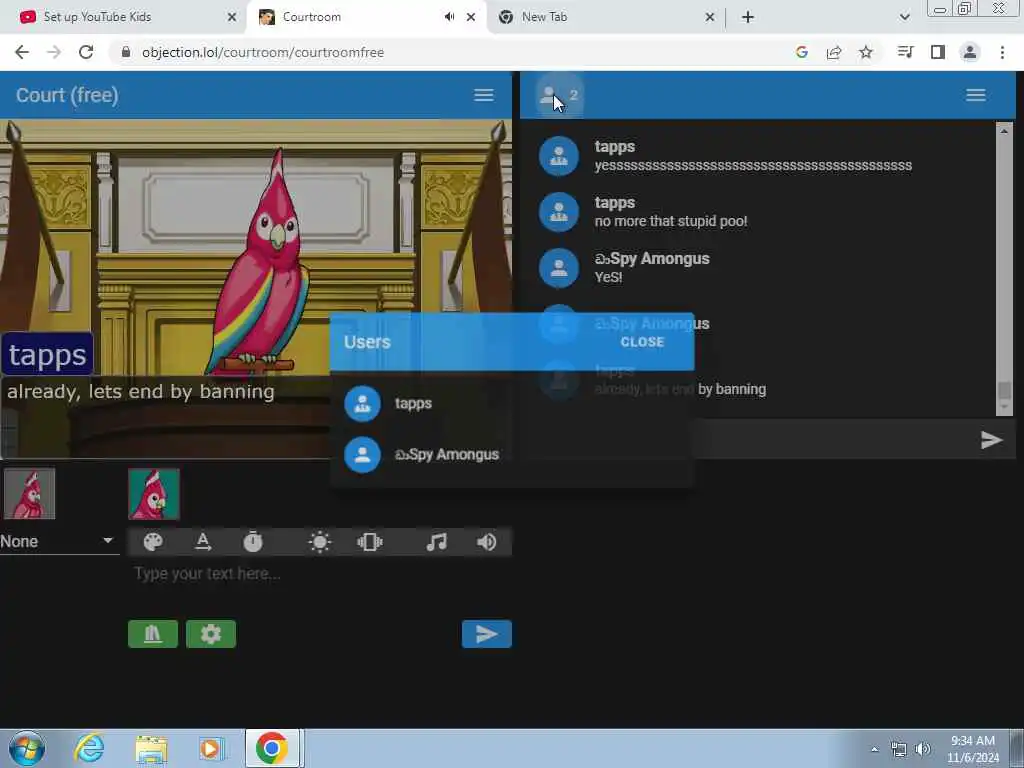The image size is (1024, 768).
Task: Select Spy Amongus in Users list
Action: [x=511, y=455]
